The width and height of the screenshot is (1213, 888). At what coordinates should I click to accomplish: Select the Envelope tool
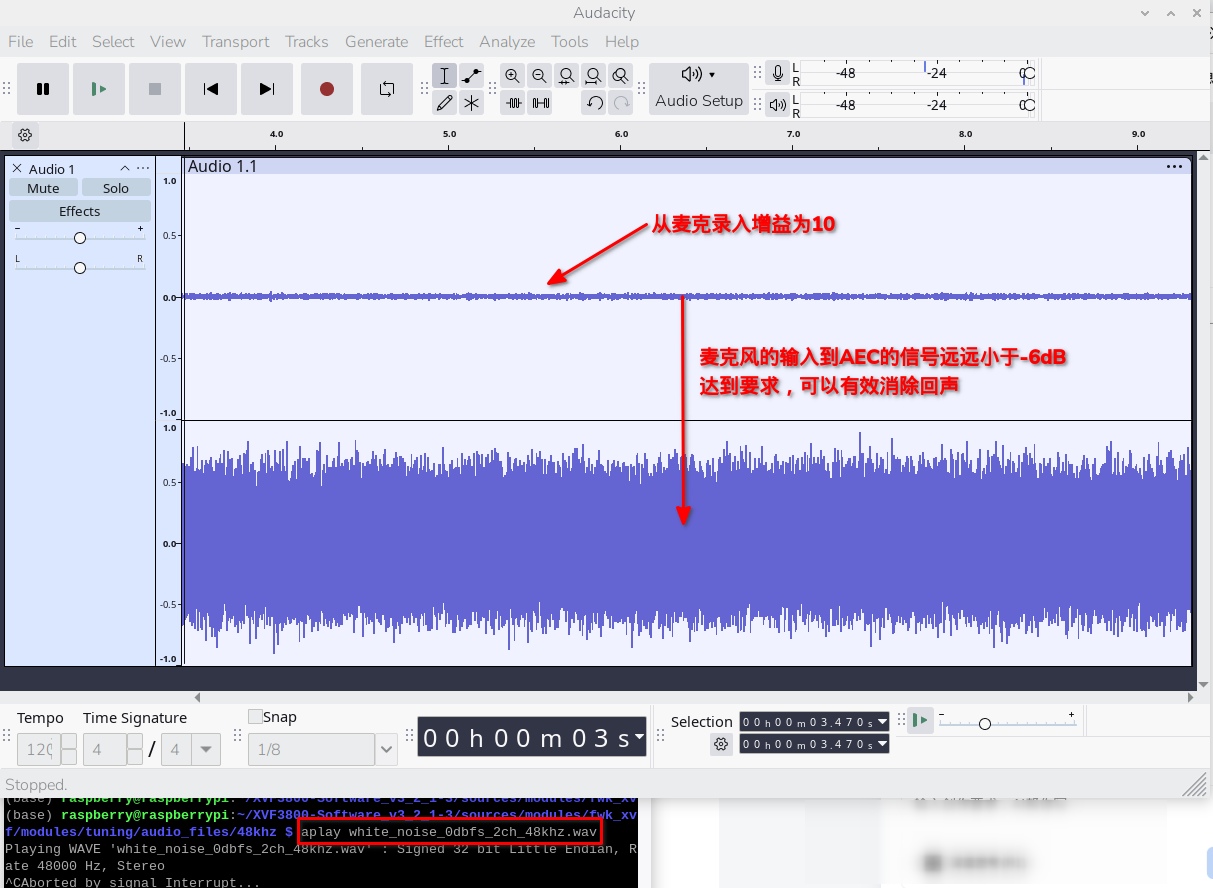[x=471, y=76]
